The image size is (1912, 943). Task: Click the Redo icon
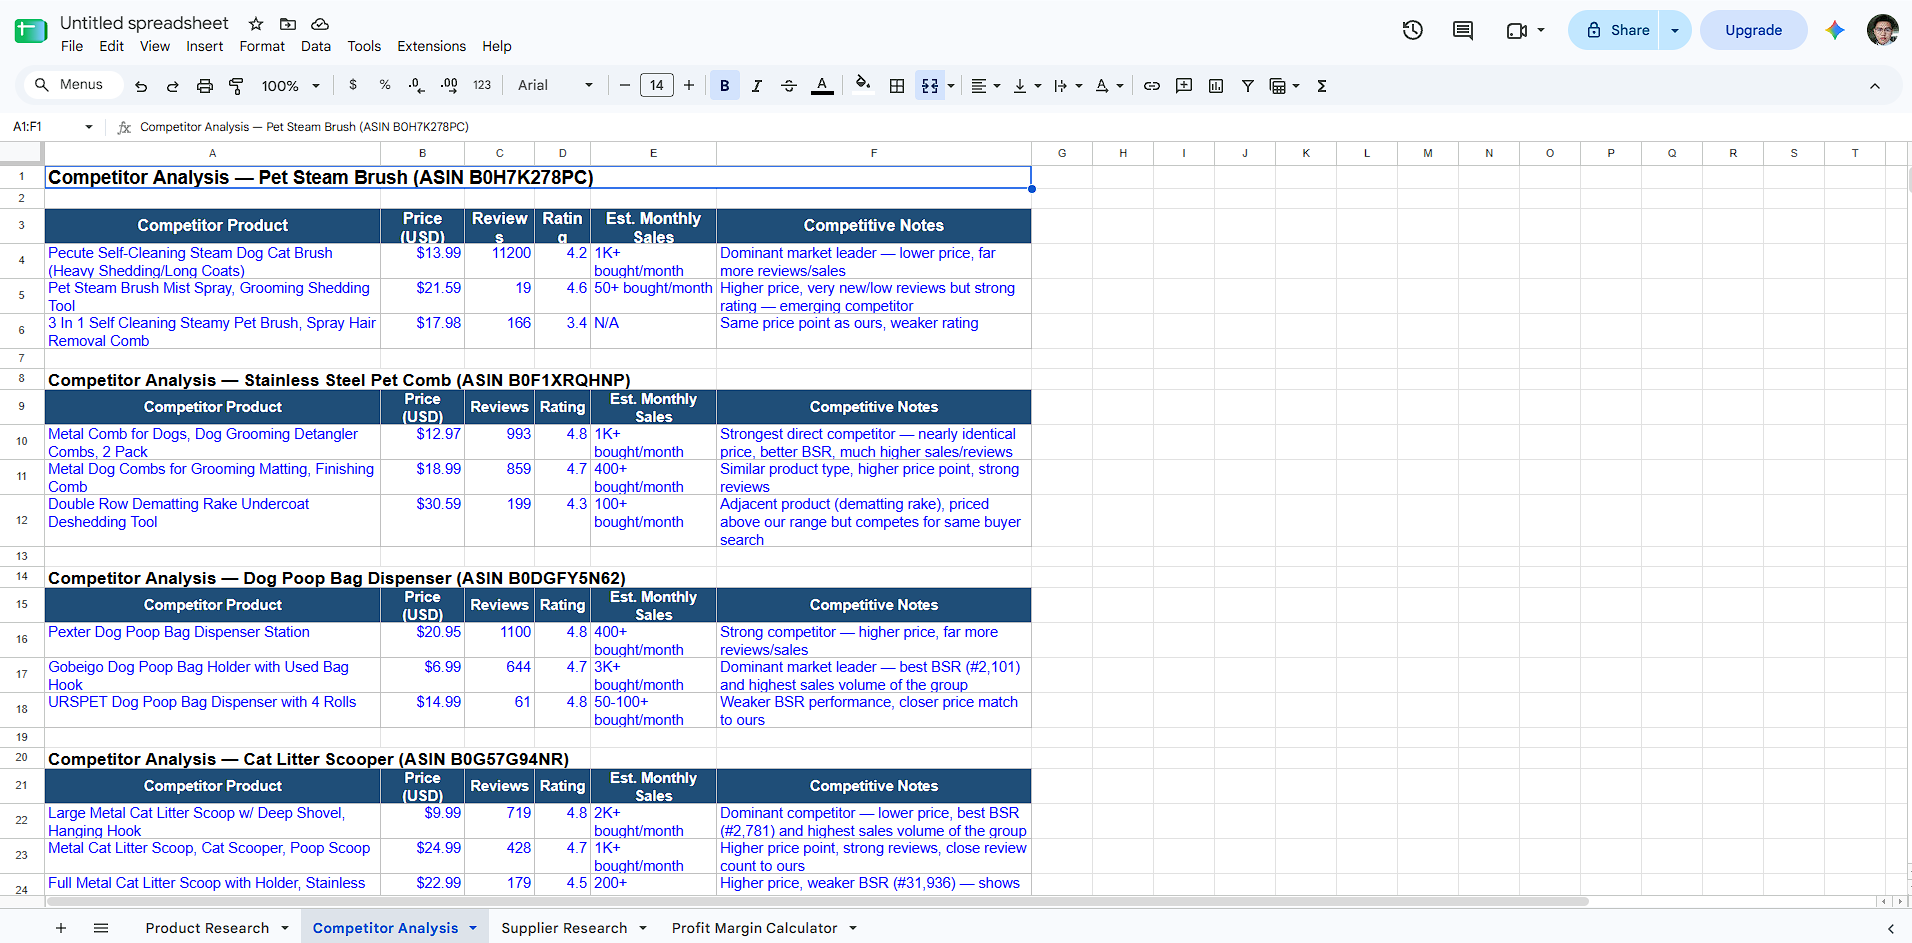point(172,86)
